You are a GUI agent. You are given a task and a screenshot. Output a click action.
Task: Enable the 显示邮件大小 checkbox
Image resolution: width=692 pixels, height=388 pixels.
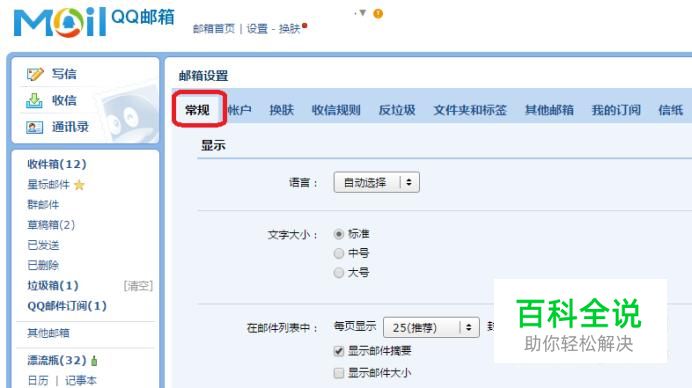pyautogui.click(x=338, y=373)
